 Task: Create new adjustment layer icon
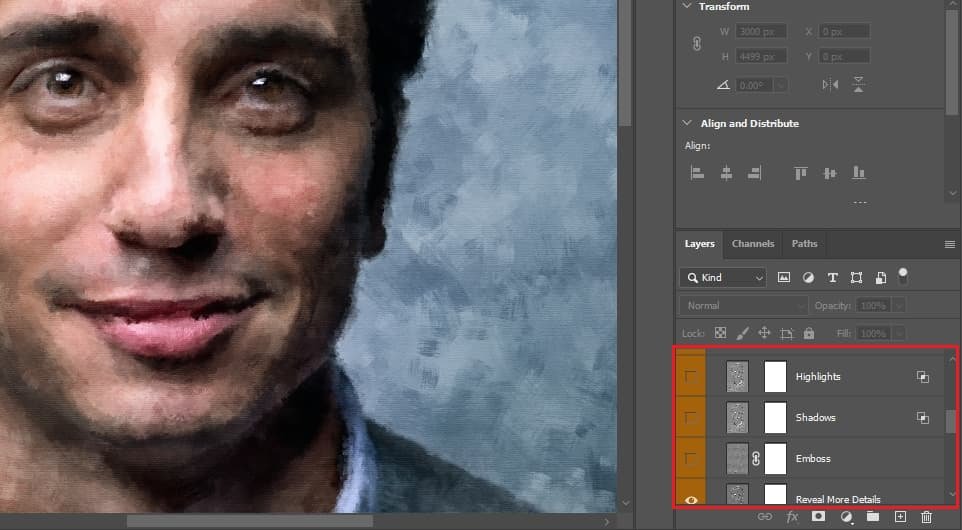[x=846, y=517]
